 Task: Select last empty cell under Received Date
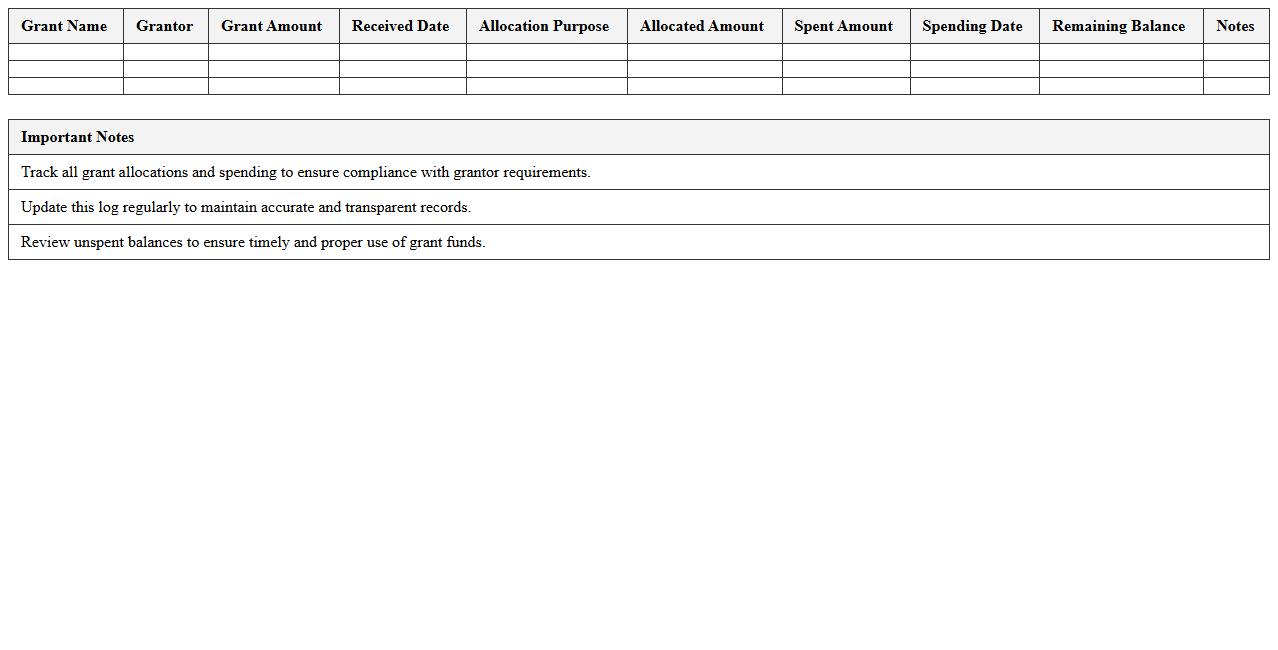pyautogui.click(x=402, y=86)
